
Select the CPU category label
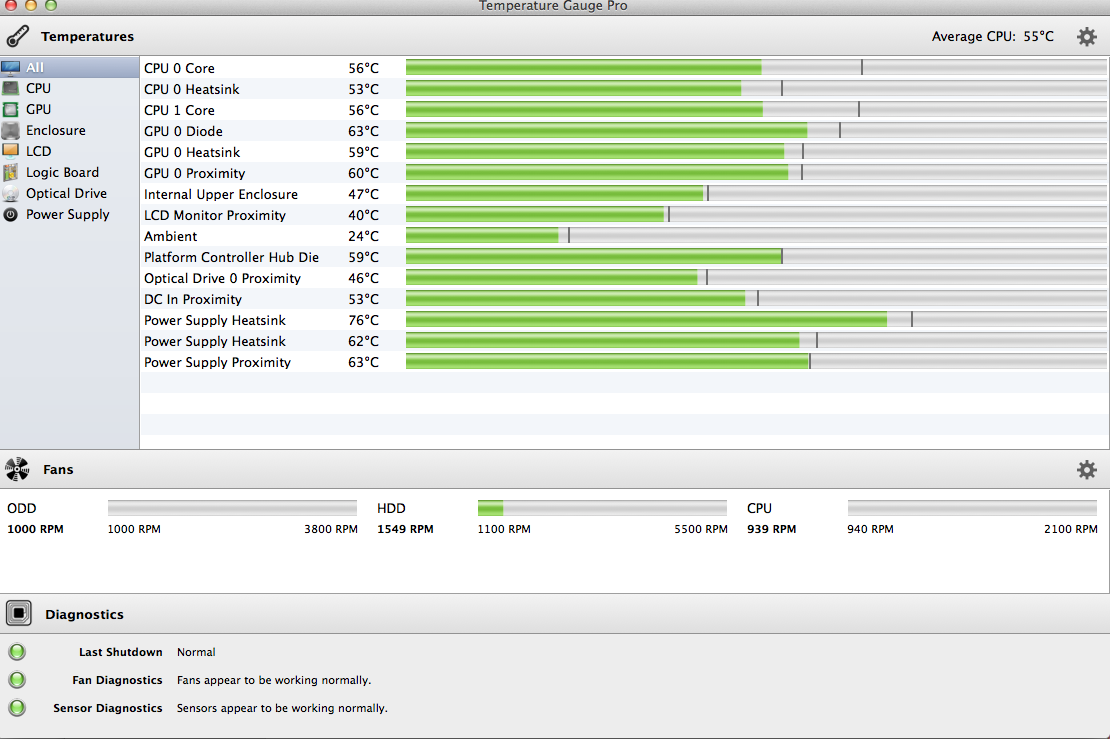[38, 88]
